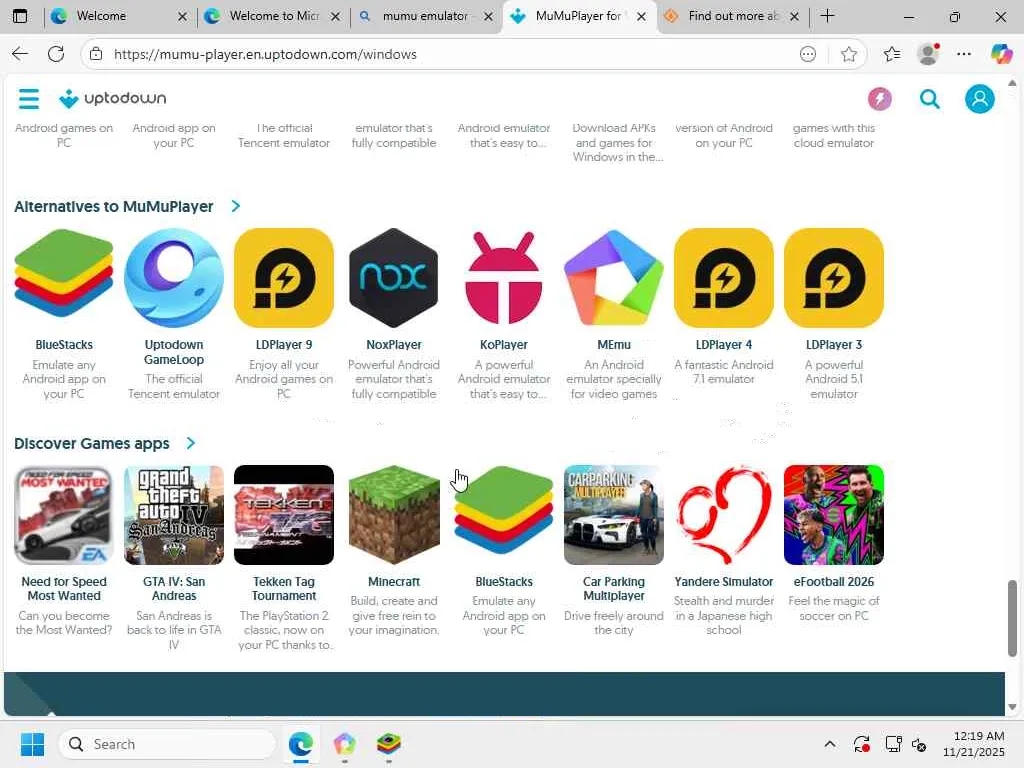Open the MEmu app icon
Screen dimensions: 1024x768
(x=614, y=278)
